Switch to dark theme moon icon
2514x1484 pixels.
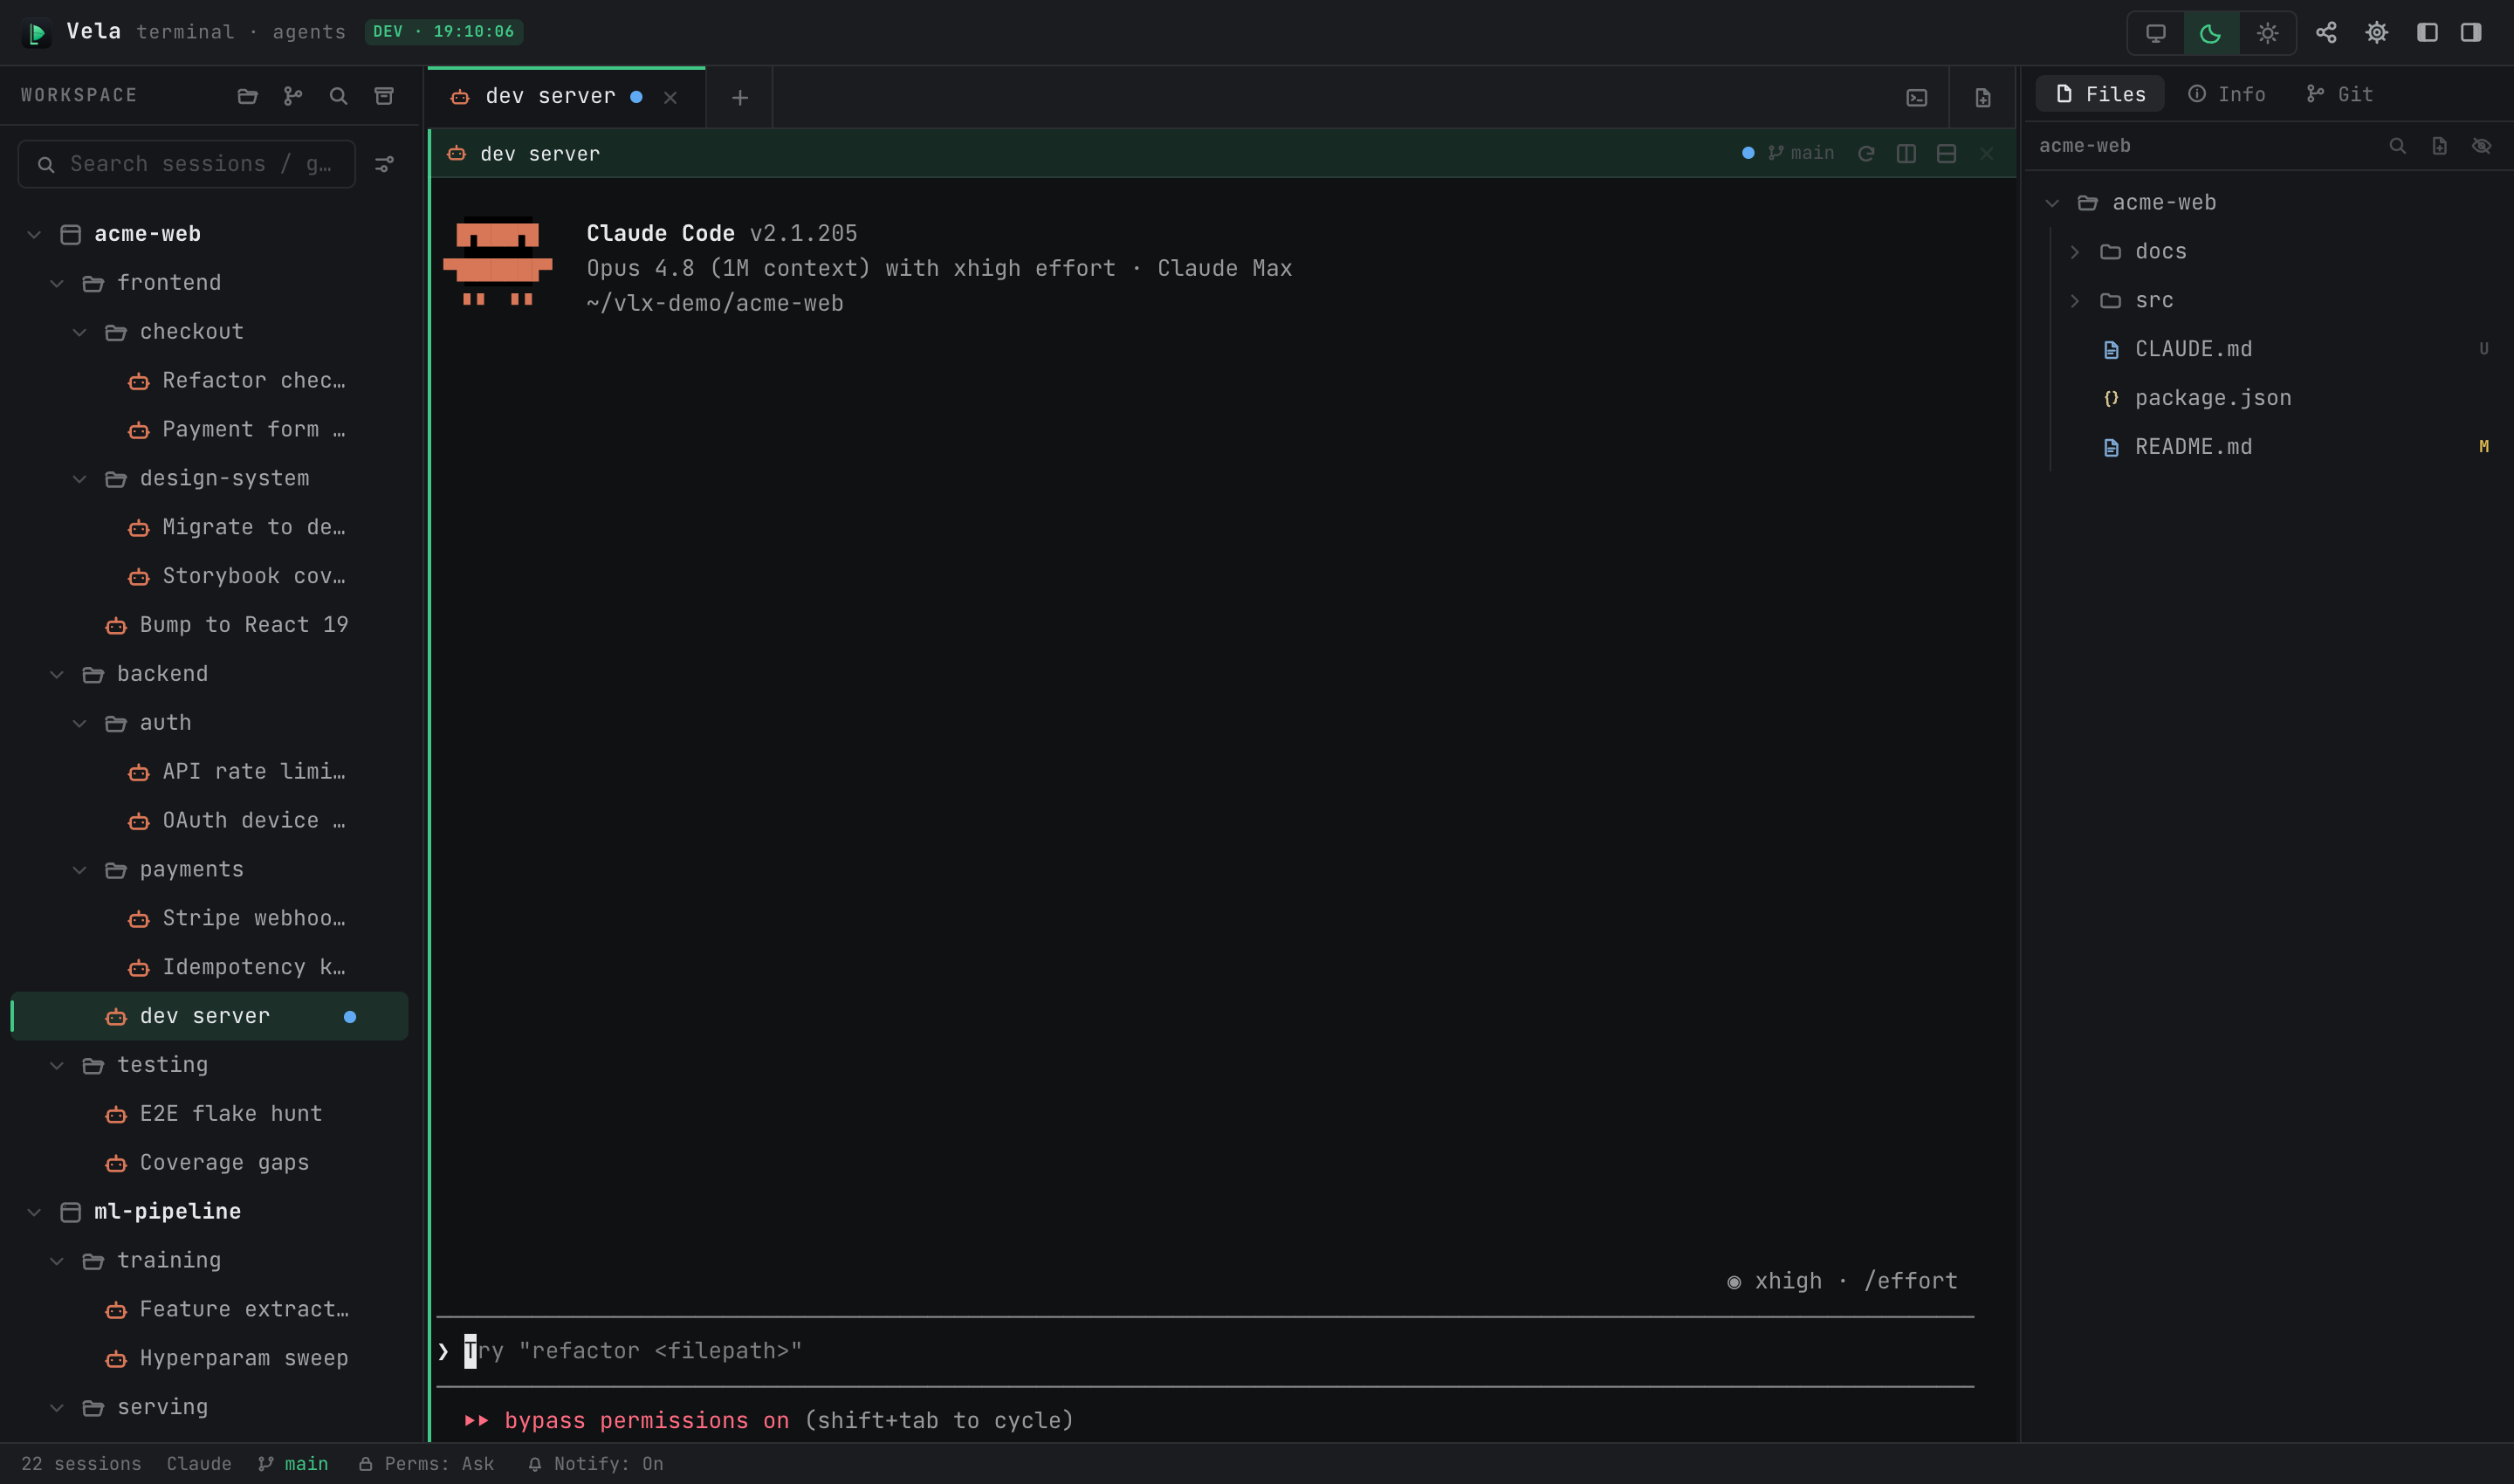pos(2210,33)
